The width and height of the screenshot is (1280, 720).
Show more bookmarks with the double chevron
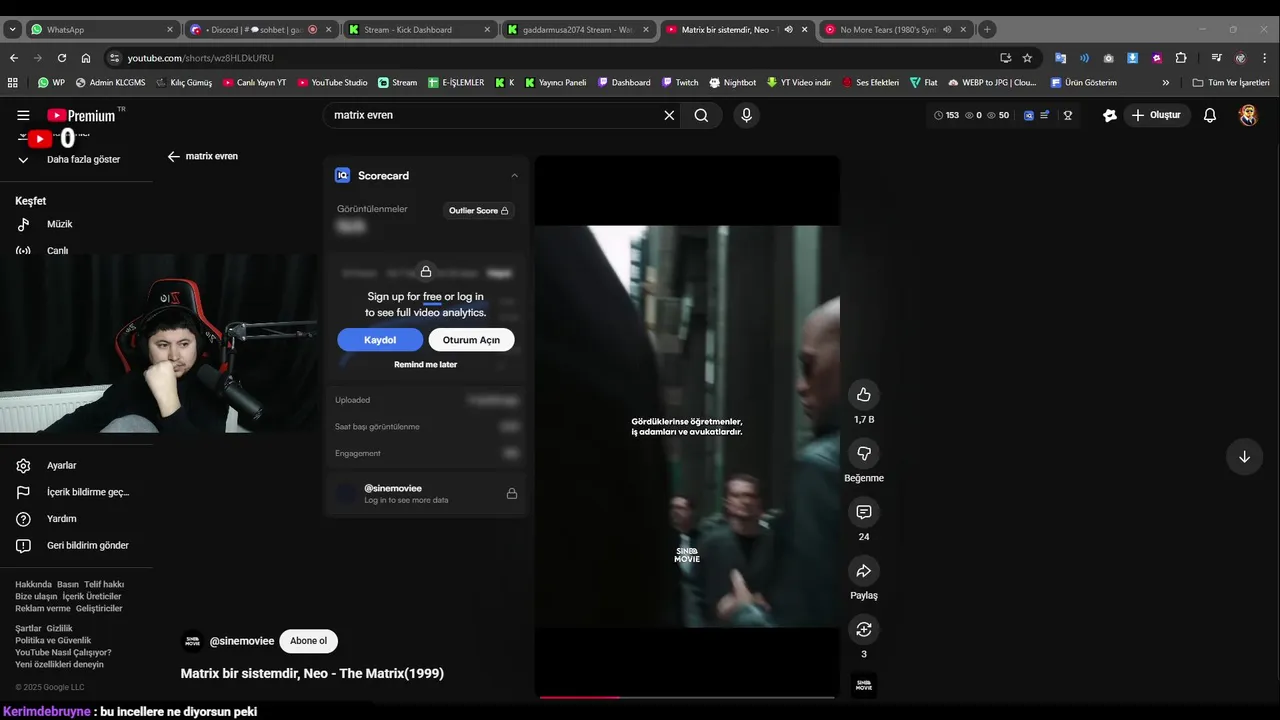tap(1165, 83)
